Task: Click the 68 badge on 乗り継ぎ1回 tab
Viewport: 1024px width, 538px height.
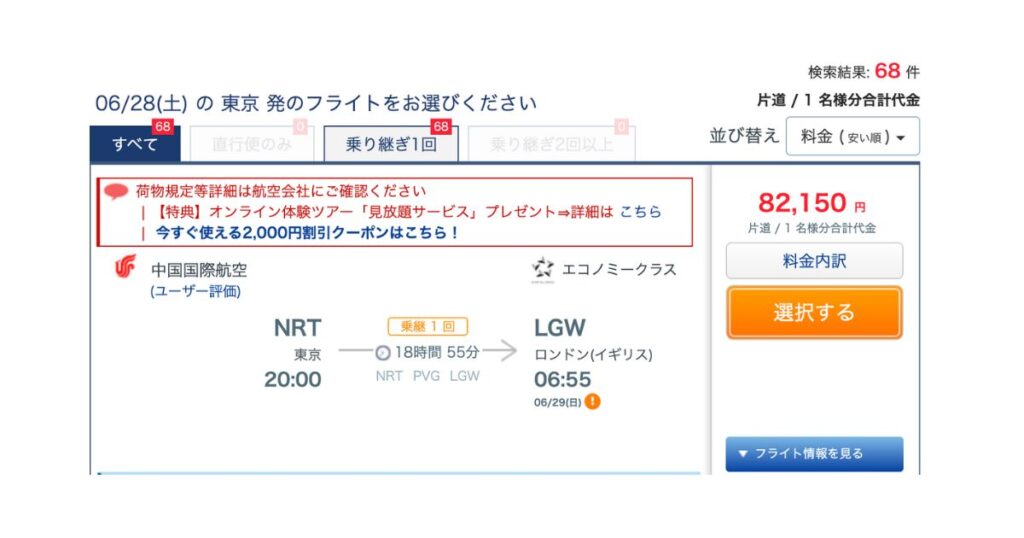Action: pyautogui.click(x=441, y=127)
